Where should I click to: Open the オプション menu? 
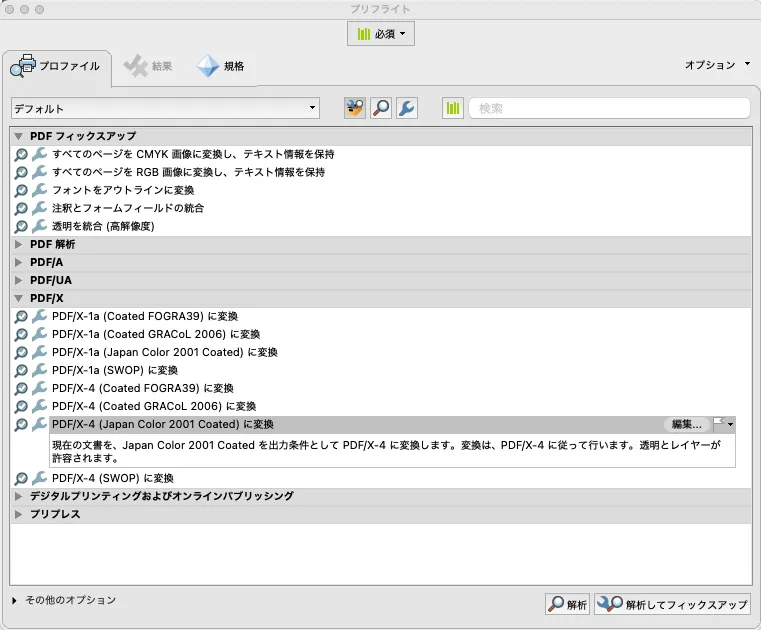click(716, 65)
